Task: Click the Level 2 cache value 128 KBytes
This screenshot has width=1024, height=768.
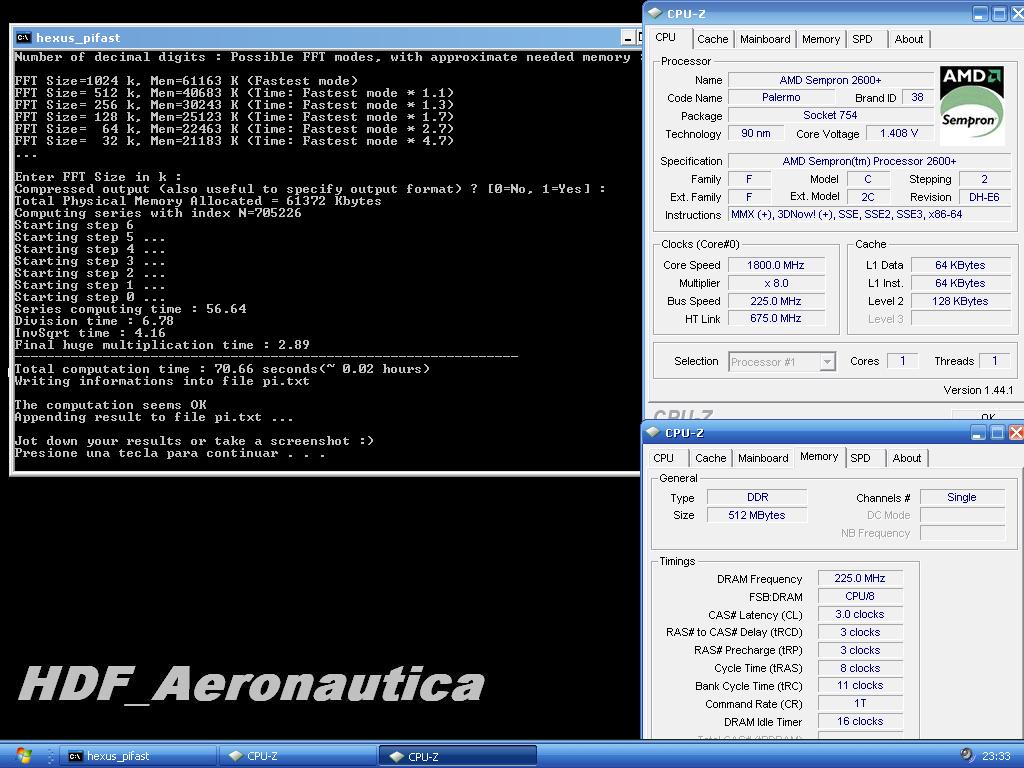Action: 960,301
